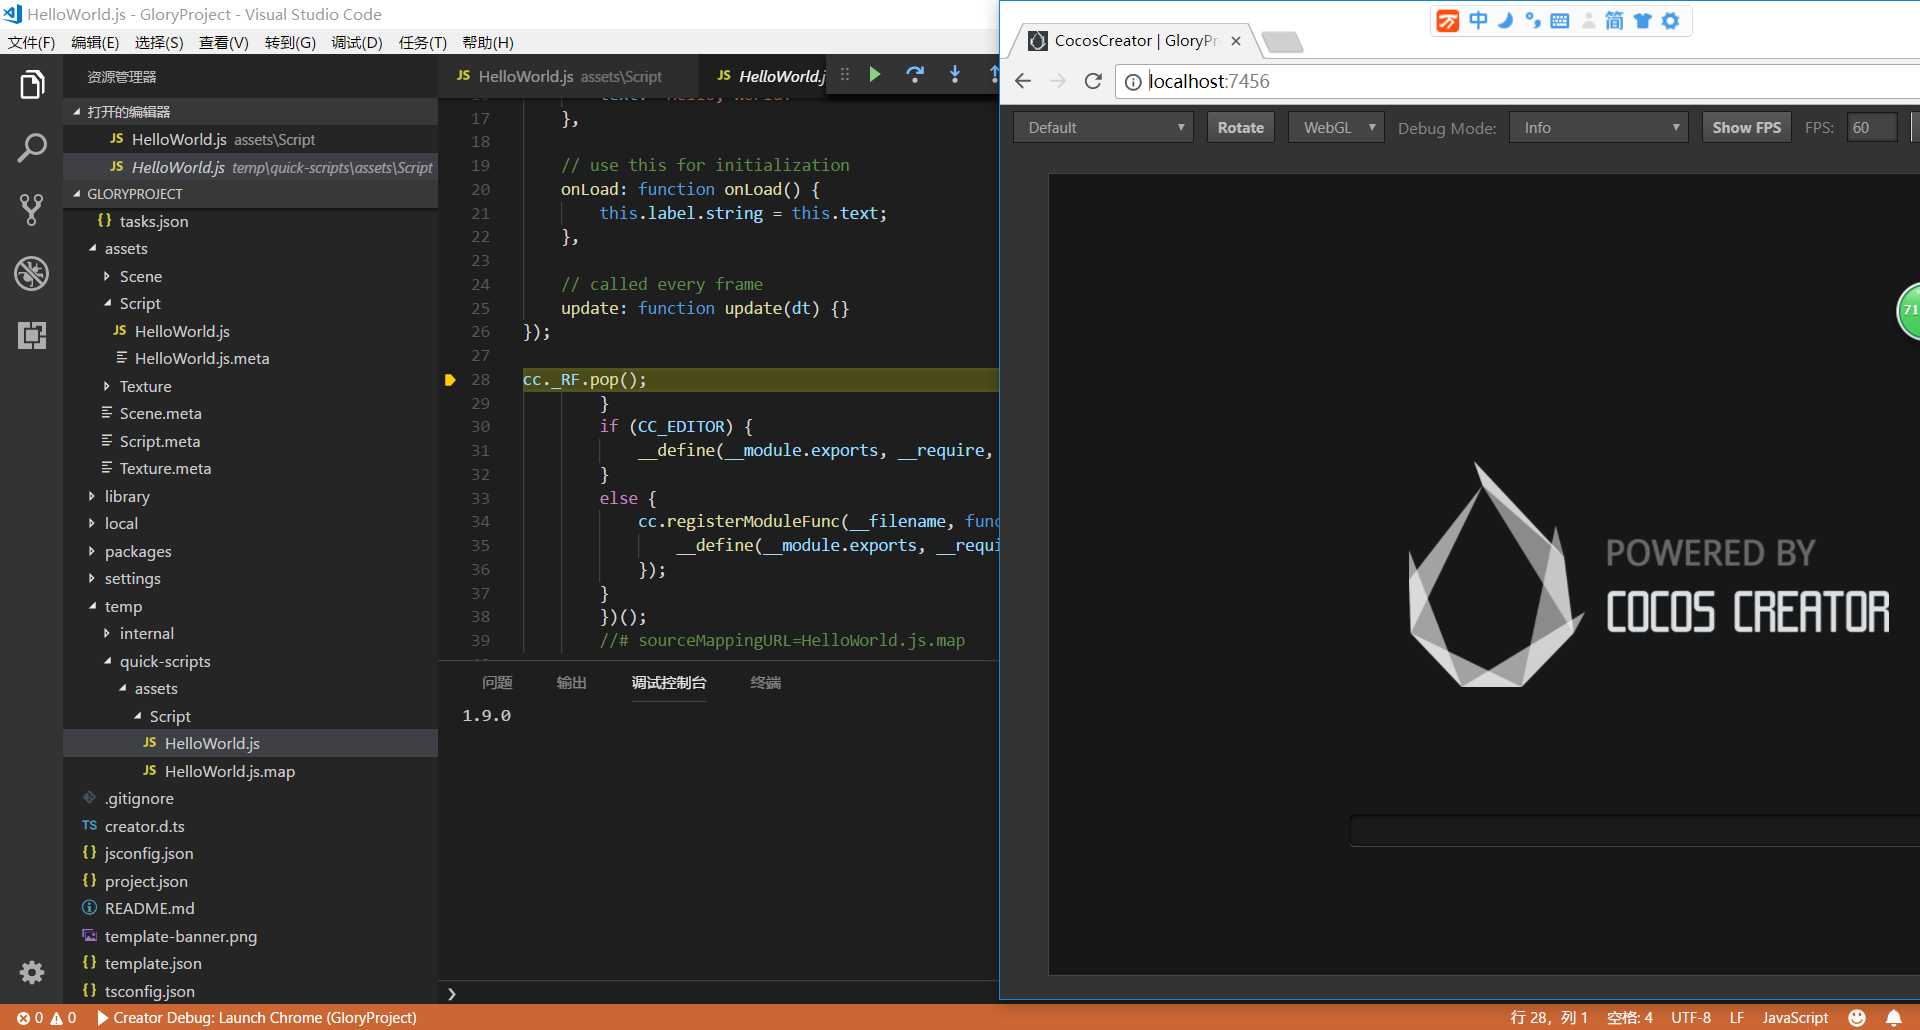Open notifications bell in status bar
1920x1030 pixels.
coord(1894,1018)
